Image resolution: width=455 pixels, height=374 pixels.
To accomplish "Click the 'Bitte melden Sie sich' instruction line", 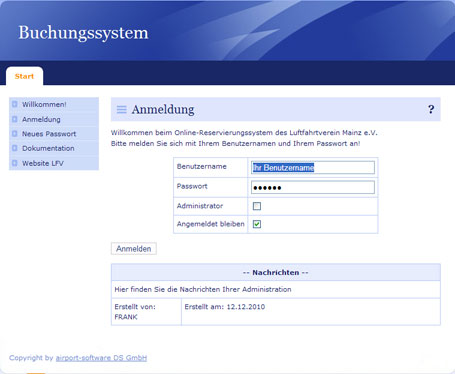I will click(235, 144).
